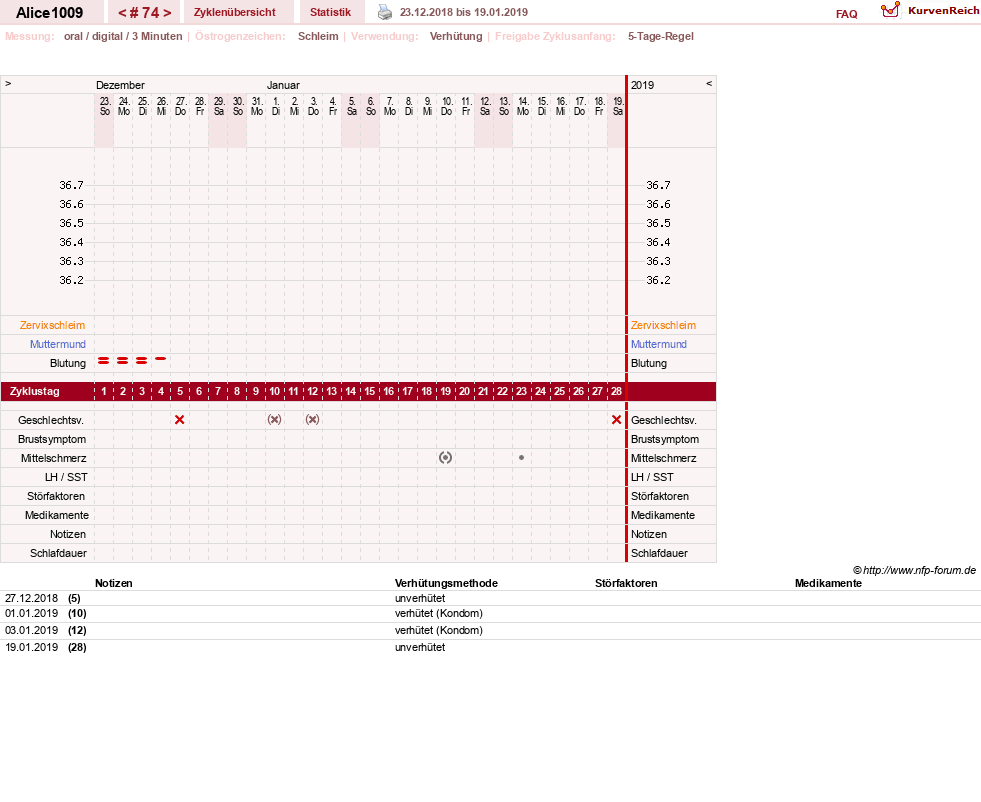Click the Verhütung usage value
This screenshot has height=802, width=981.
pyautogui.click(x=455, y=36)
